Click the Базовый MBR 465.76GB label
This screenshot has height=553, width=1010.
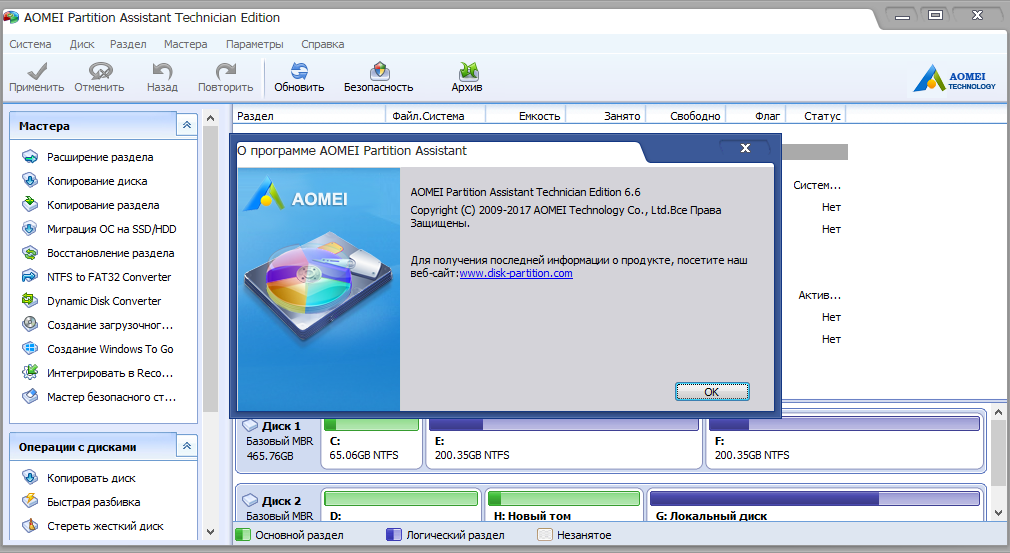click(279, 449)
